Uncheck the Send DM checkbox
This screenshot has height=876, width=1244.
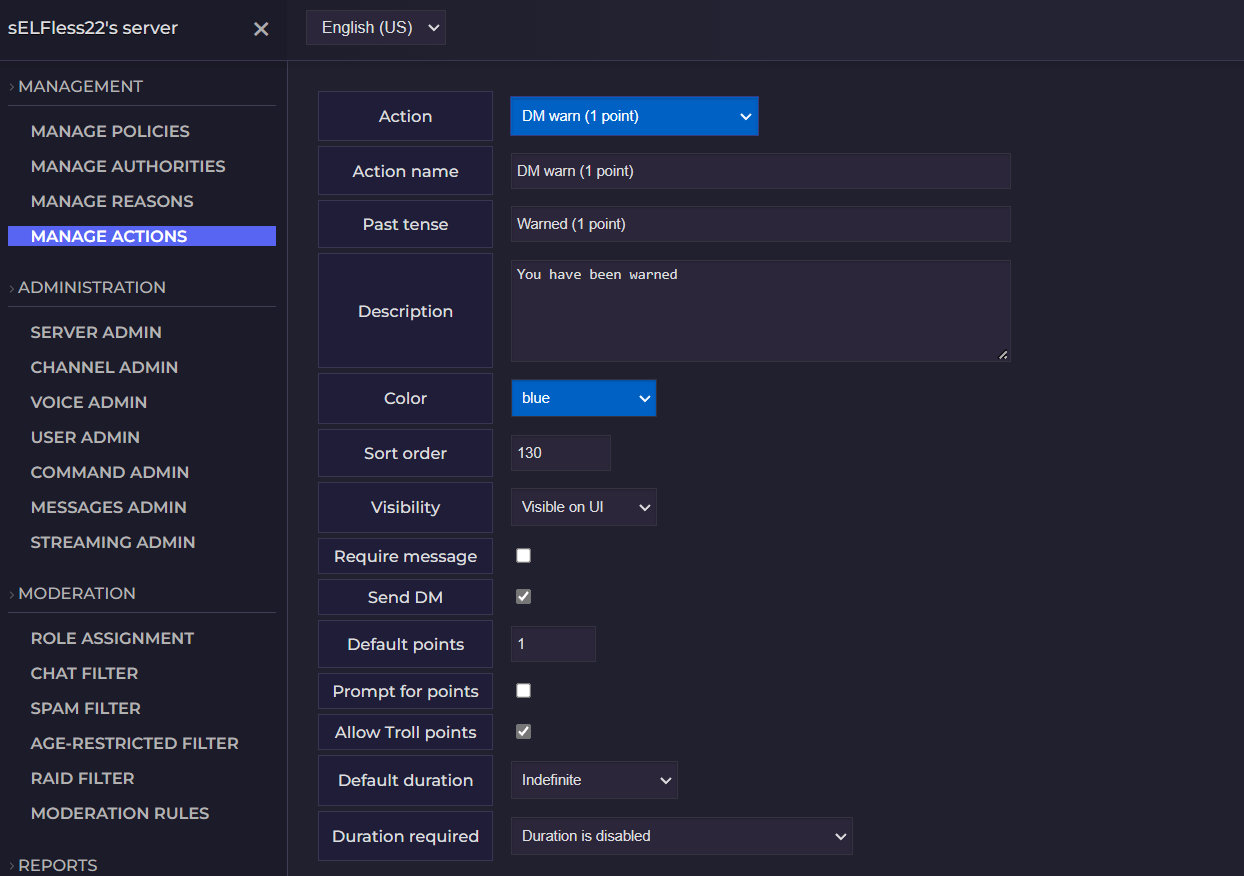click(523, 597)
